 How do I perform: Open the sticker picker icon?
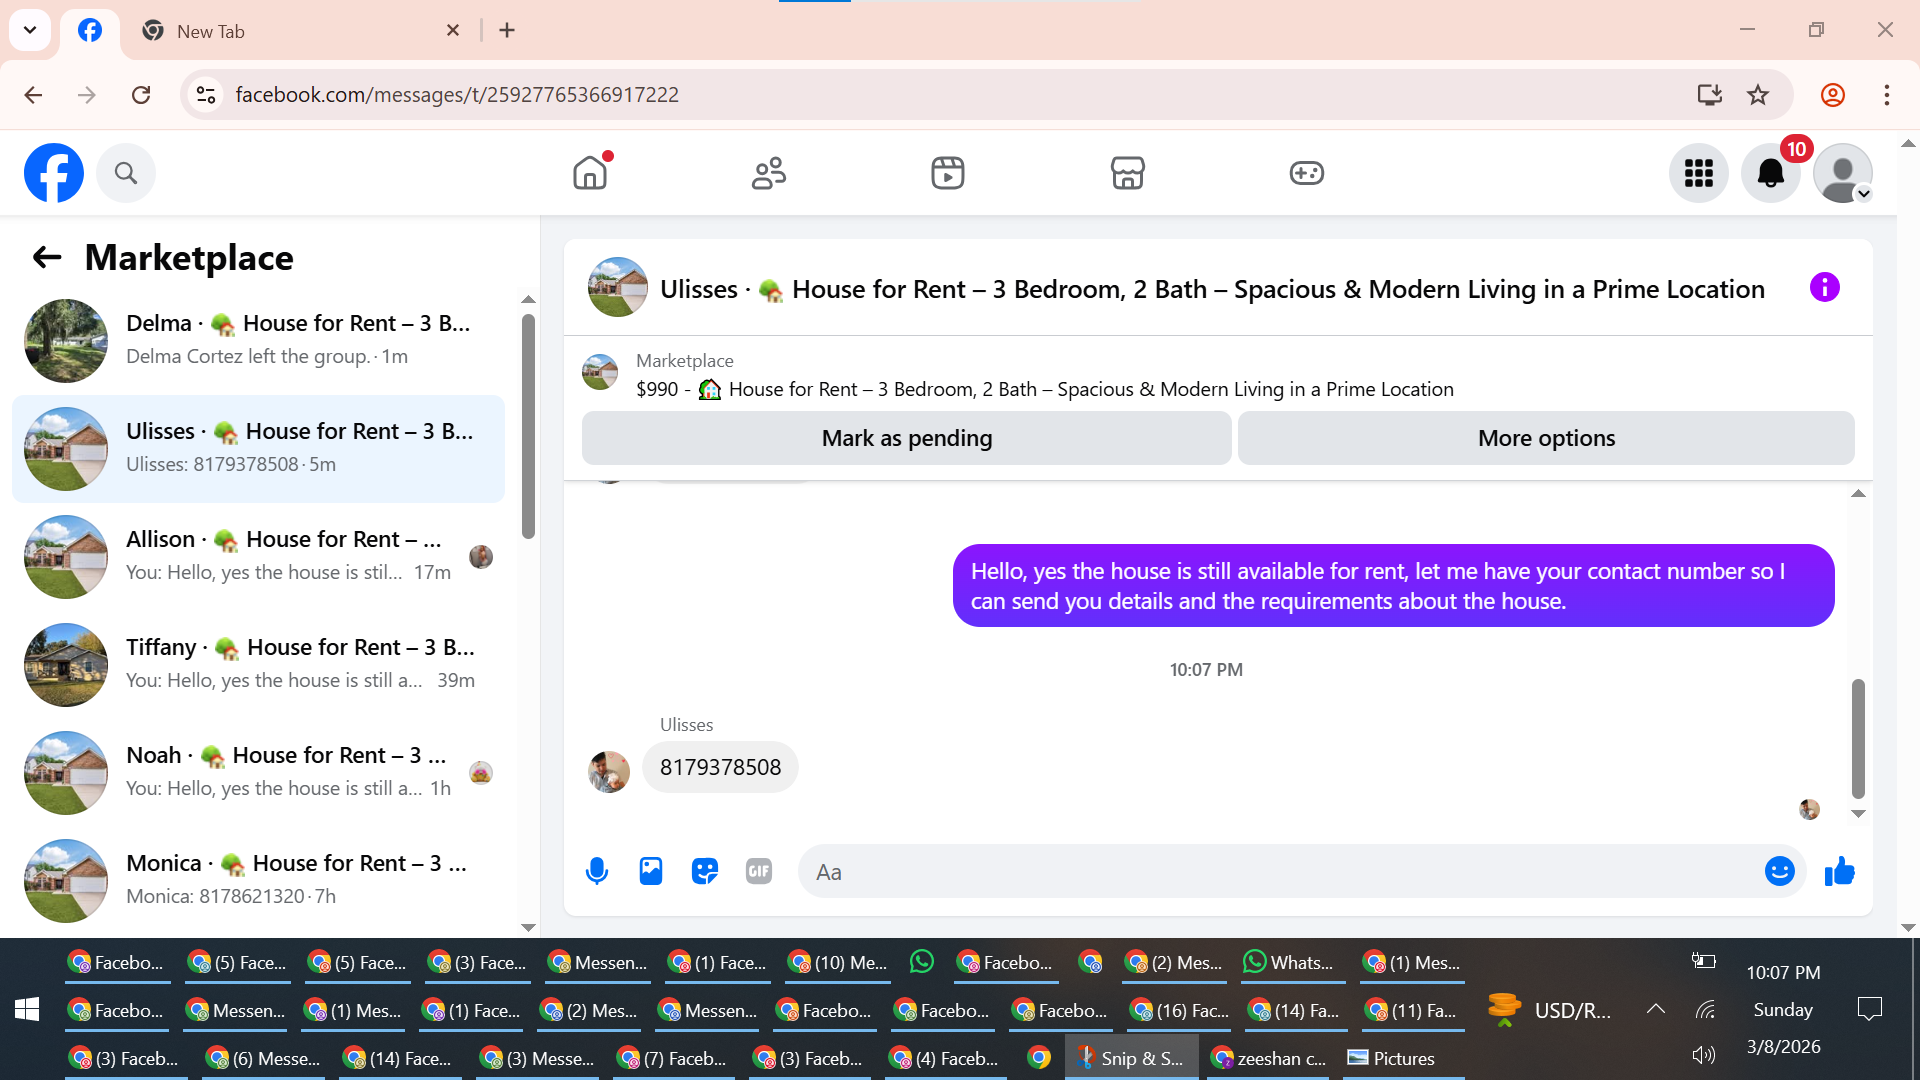point(705,872)
